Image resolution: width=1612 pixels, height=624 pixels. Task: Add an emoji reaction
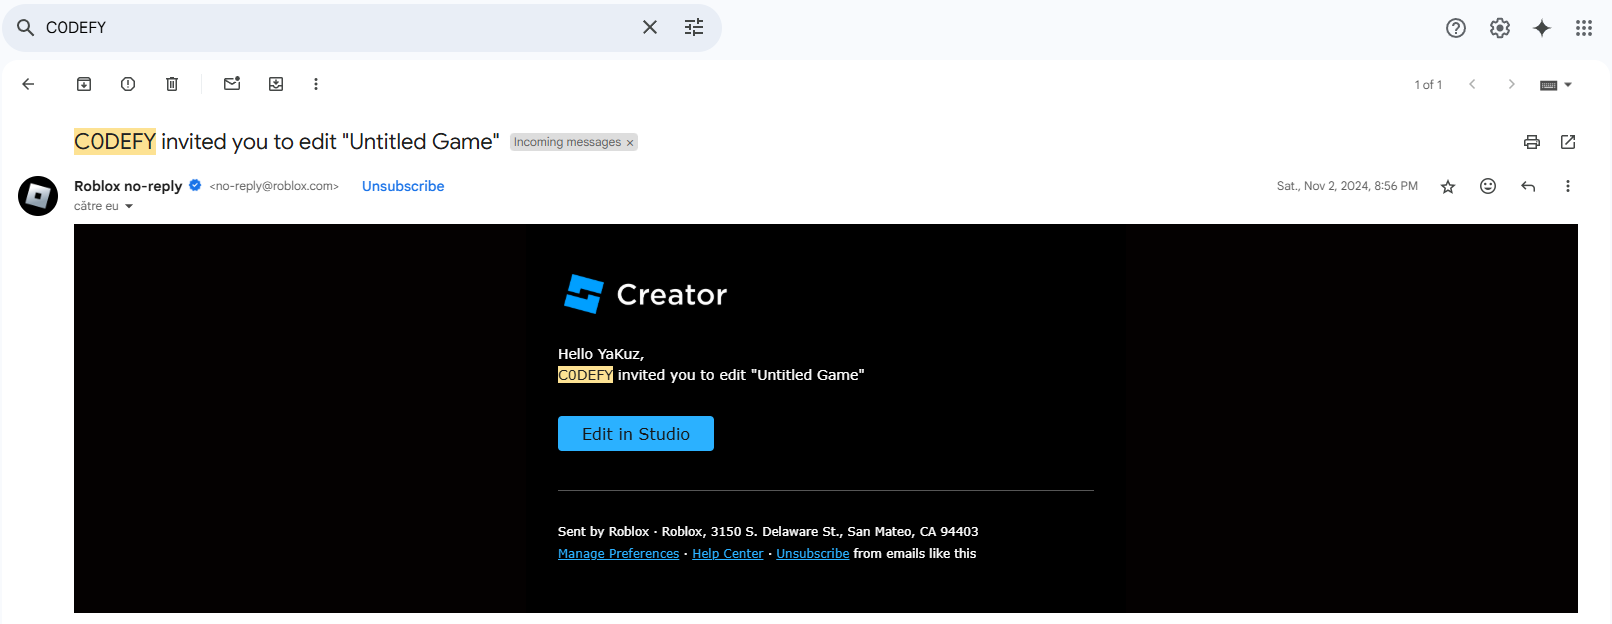coord(1488,186)
